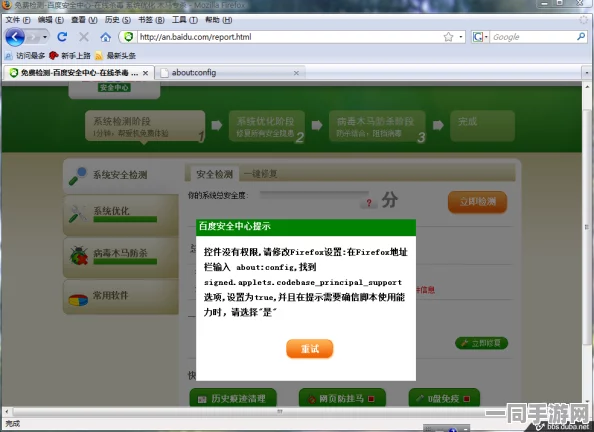Go to the home page icon

point(105,37)
